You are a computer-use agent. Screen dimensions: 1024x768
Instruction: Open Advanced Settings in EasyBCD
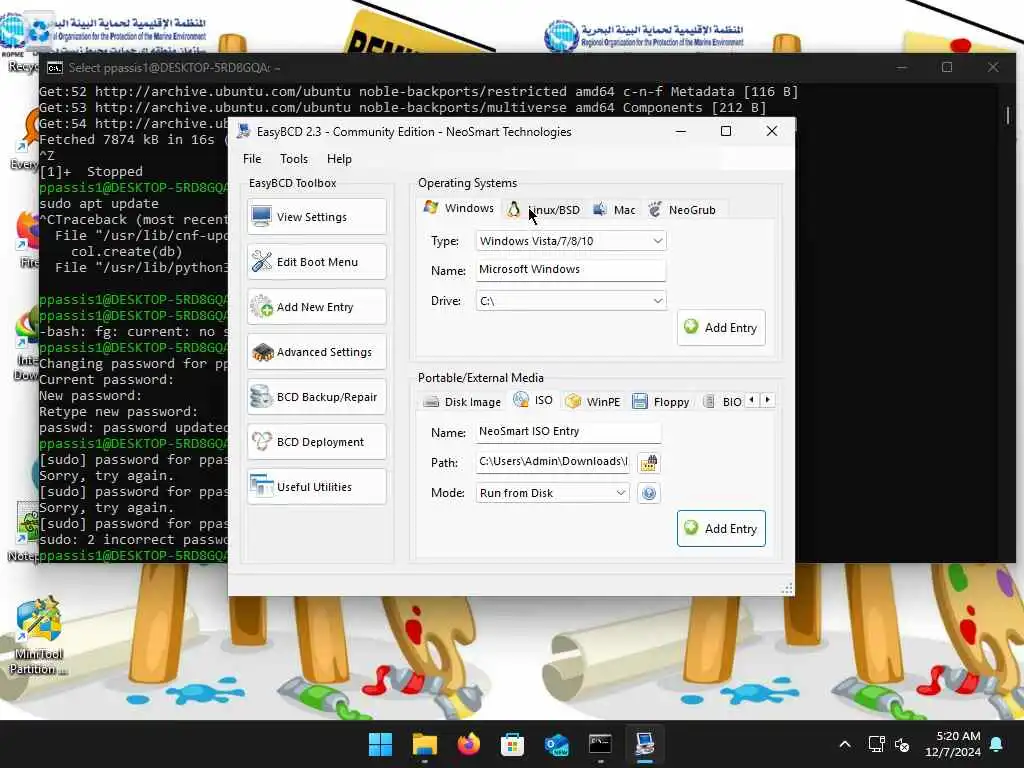(317, 352)
